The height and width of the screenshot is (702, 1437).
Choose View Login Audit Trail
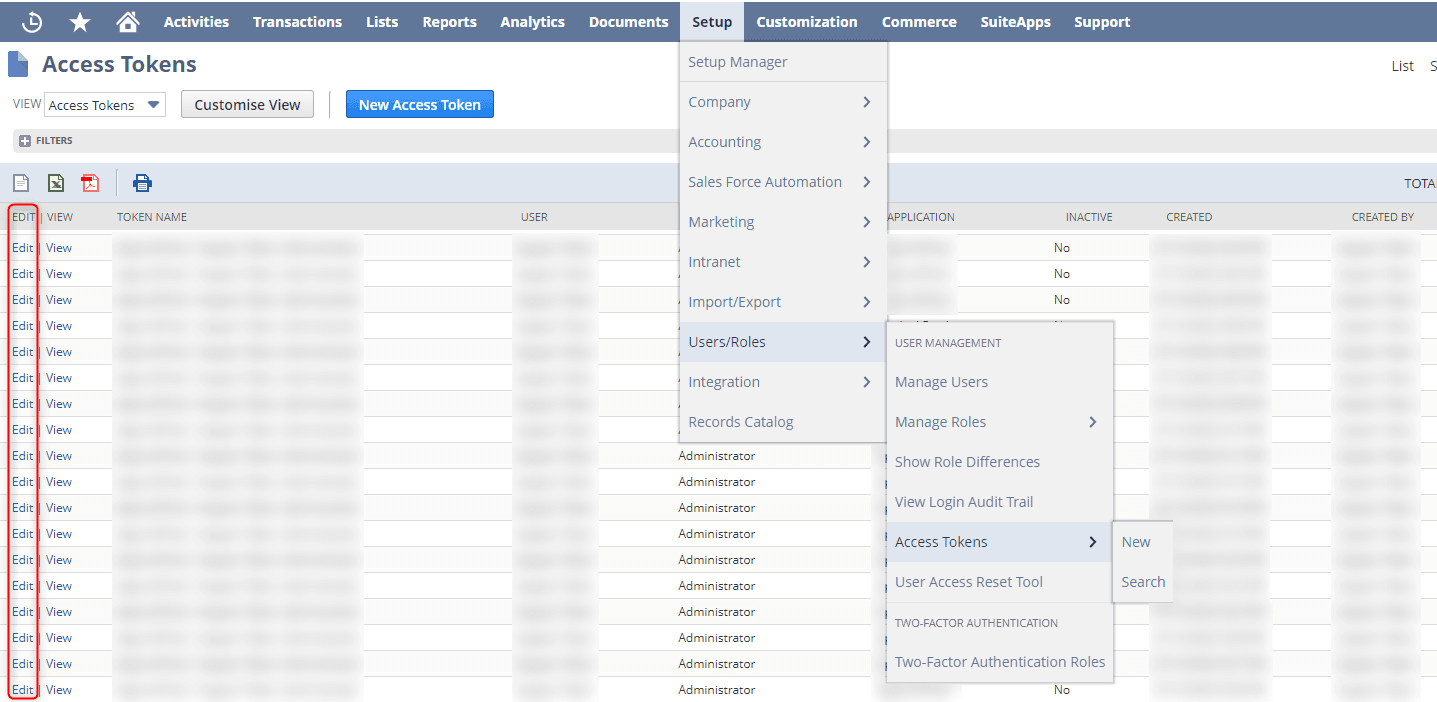[1000, 502]
